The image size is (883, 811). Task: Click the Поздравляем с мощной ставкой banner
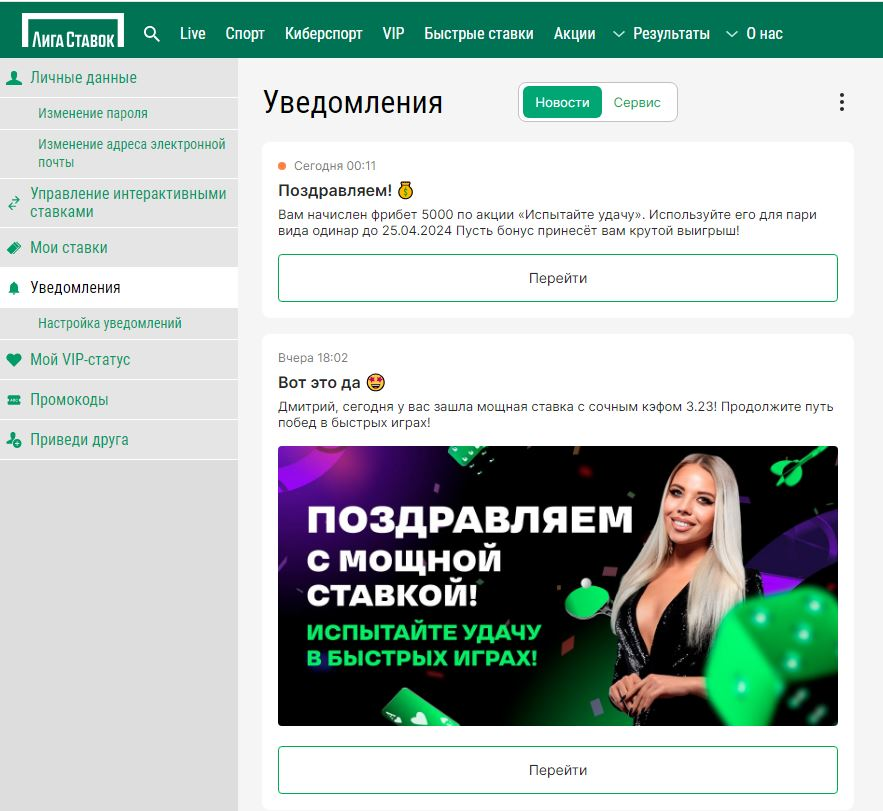coord(557,585)
